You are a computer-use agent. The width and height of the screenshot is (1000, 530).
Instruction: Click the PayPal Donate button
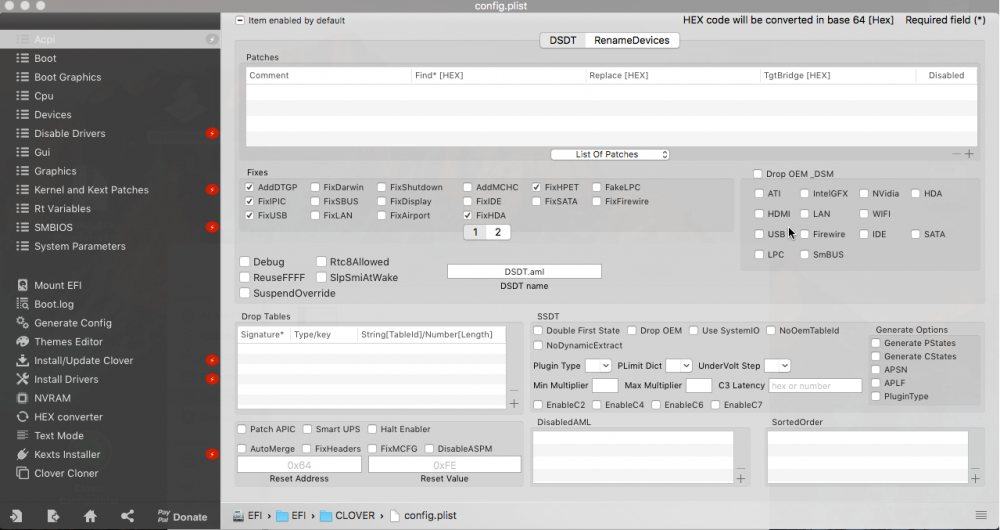tap(182, 516)
